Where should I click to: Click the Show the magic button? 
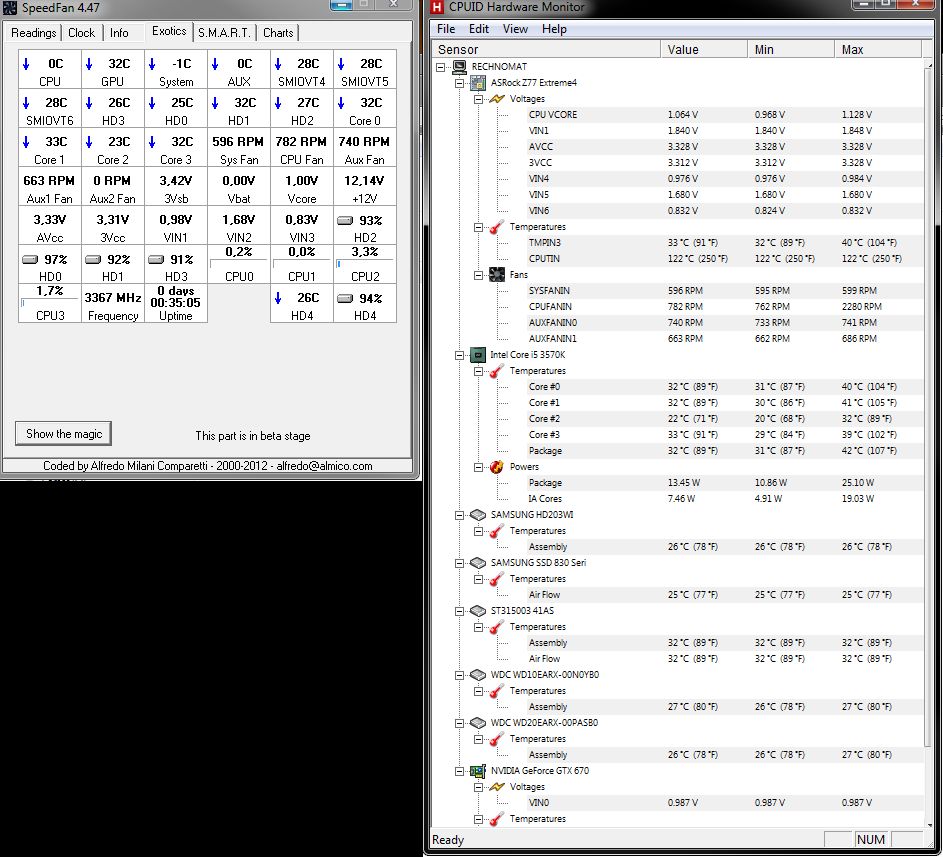(x=63, y=434)
